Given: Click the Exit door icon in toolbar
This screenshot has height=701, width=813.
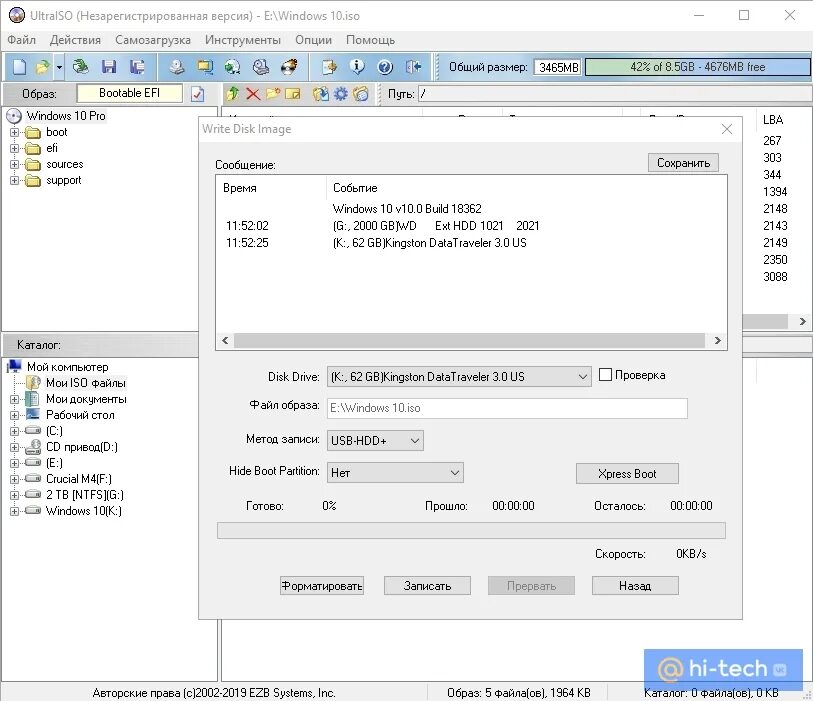Looking at the screenshot, I should tap(413, 67).
